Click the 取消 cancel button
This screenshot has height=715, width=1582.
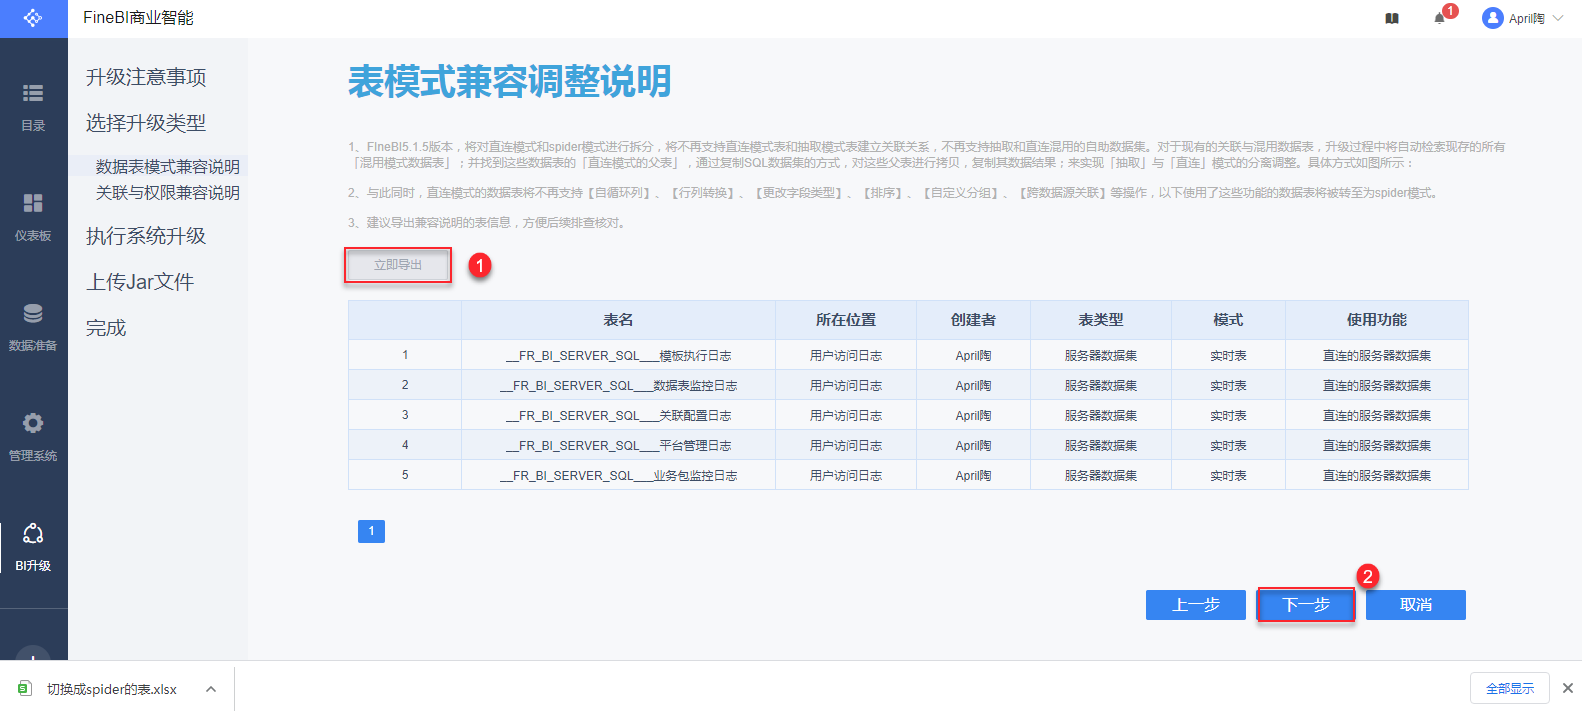(x=1416, y=605)
